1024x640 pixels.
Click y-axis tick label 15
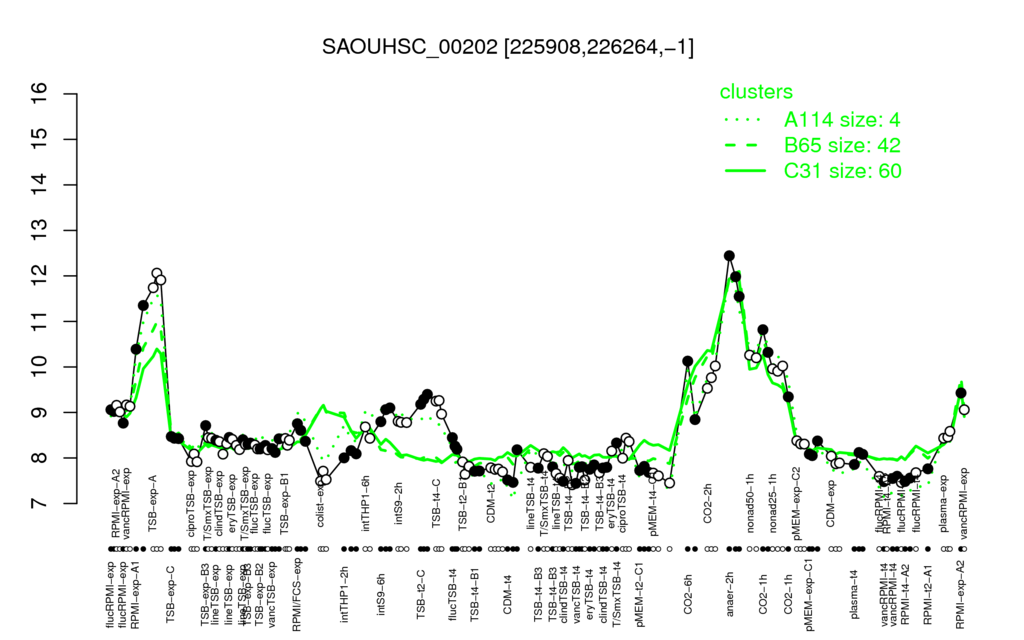[40, 139]
